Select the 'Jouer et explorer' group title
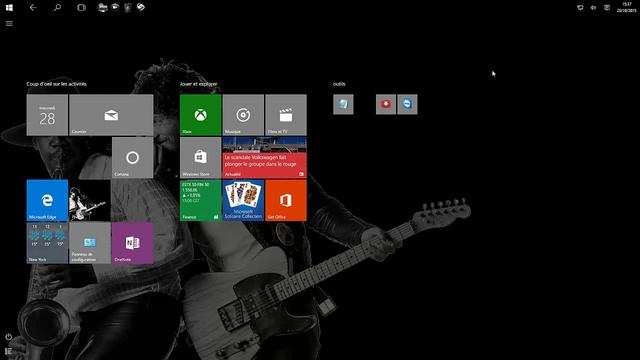Viewport: 640px width, 360px height. pos(198,84)
